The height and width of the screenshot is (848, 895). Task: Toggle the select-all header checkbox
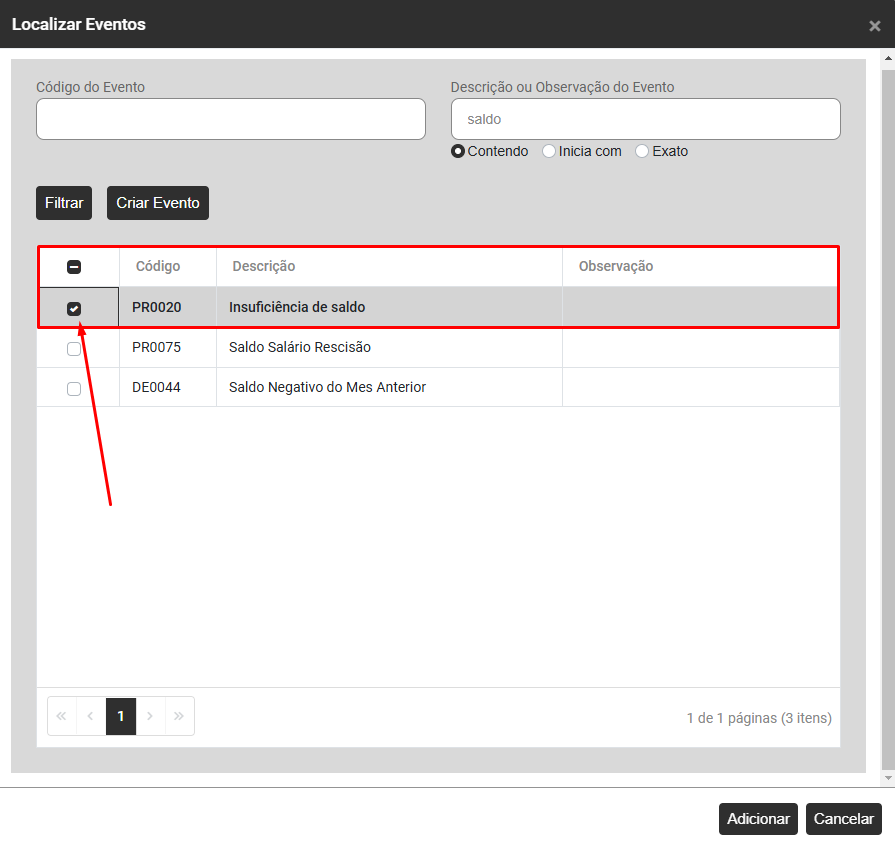point(74,267)
